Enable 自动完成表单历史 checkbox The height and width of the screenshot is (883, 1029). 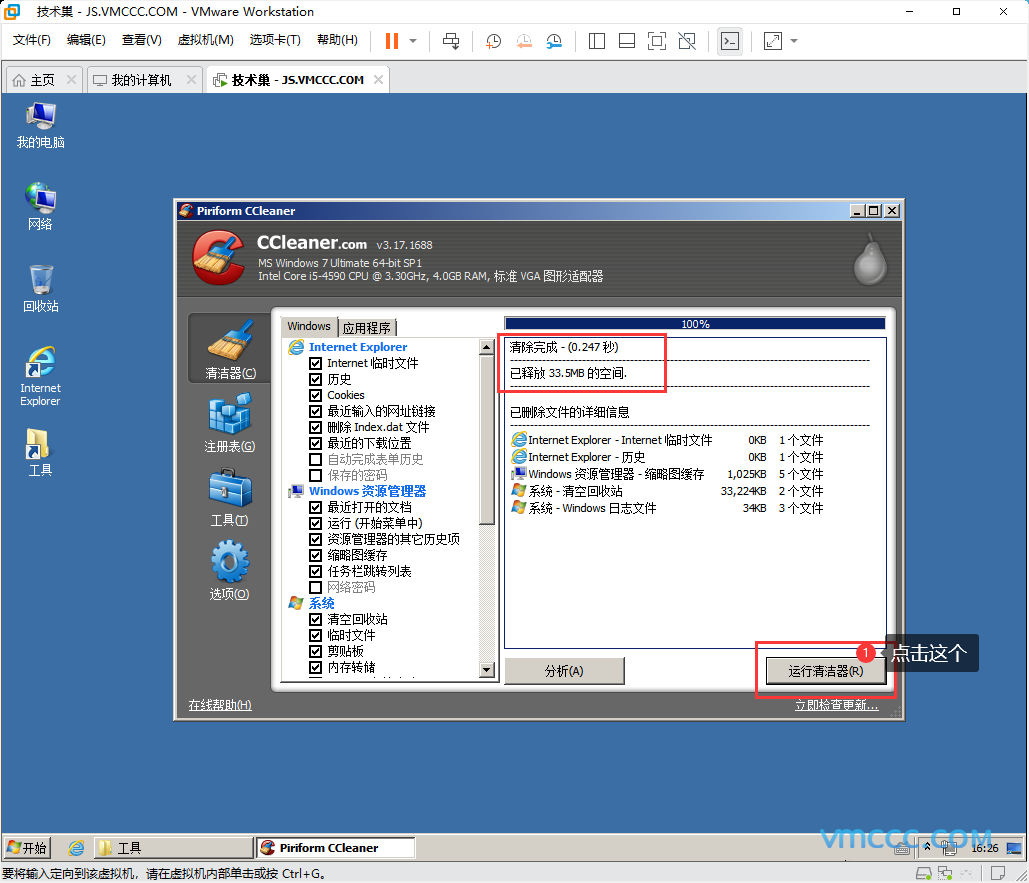[x=316, y=459]
